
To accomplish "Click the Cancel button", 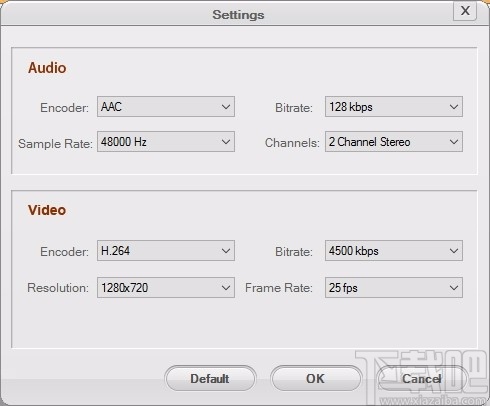I will click(421, 379).
